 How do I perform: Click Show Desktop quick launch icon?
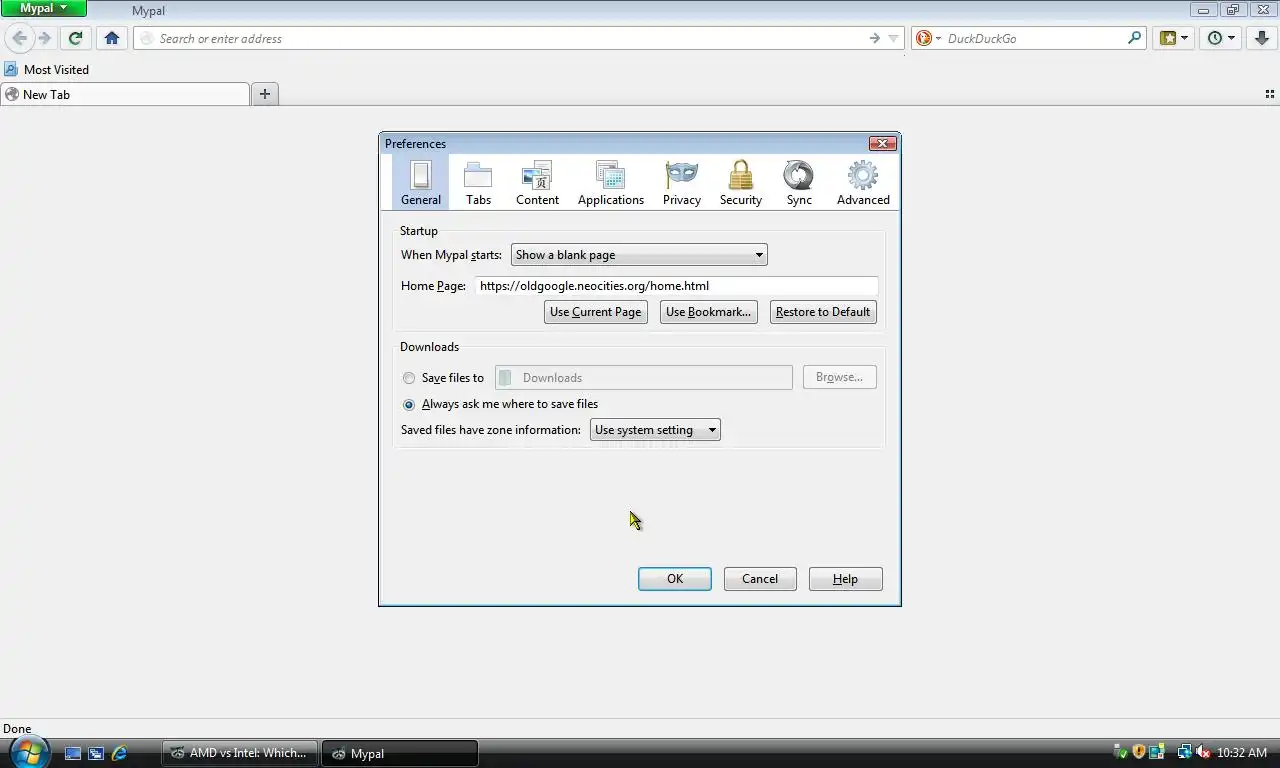[x=73, y=753]
